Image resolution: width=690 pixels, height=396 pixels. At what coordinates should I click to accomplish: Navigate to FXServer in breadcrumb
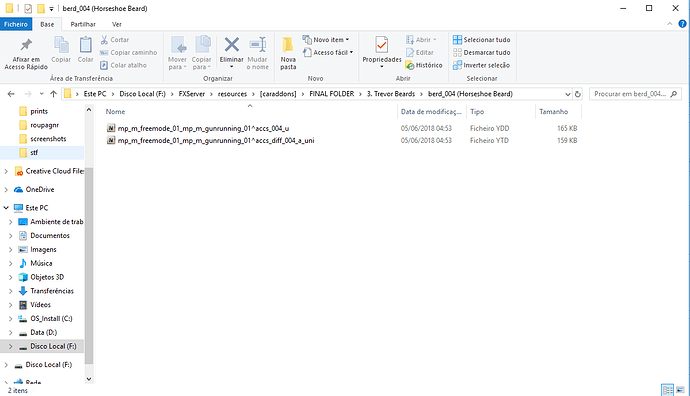[x=191, y=94]
